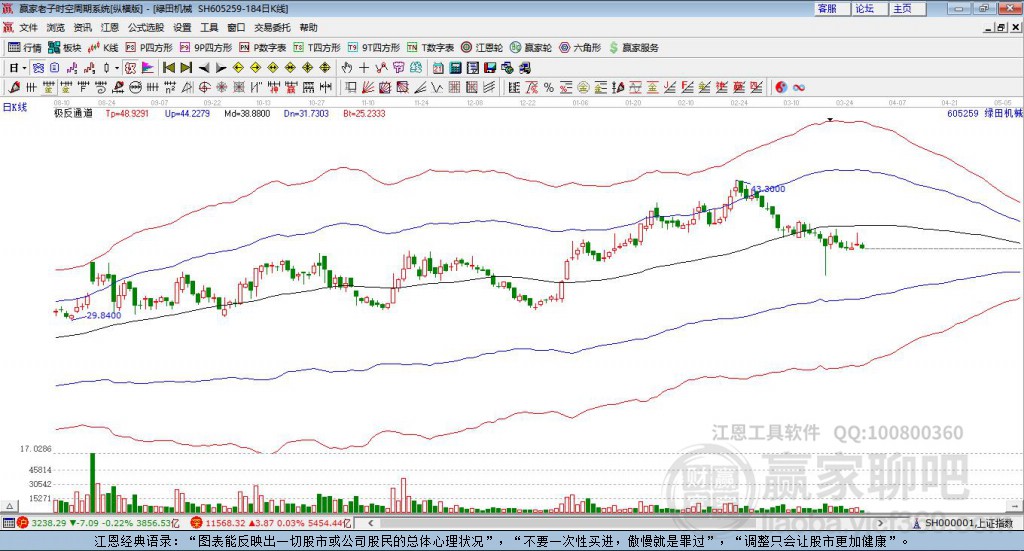Select the red pencil drawing tool
The height and width of the screenshot is (551, 1024).
click(14, 87)
